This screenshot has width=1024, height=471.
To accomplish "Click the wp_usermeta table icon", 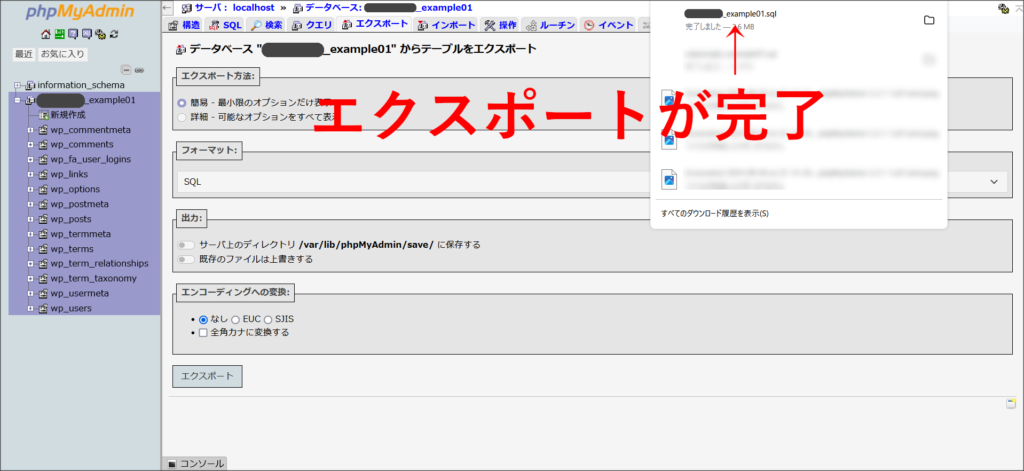I will click(44, 293).
